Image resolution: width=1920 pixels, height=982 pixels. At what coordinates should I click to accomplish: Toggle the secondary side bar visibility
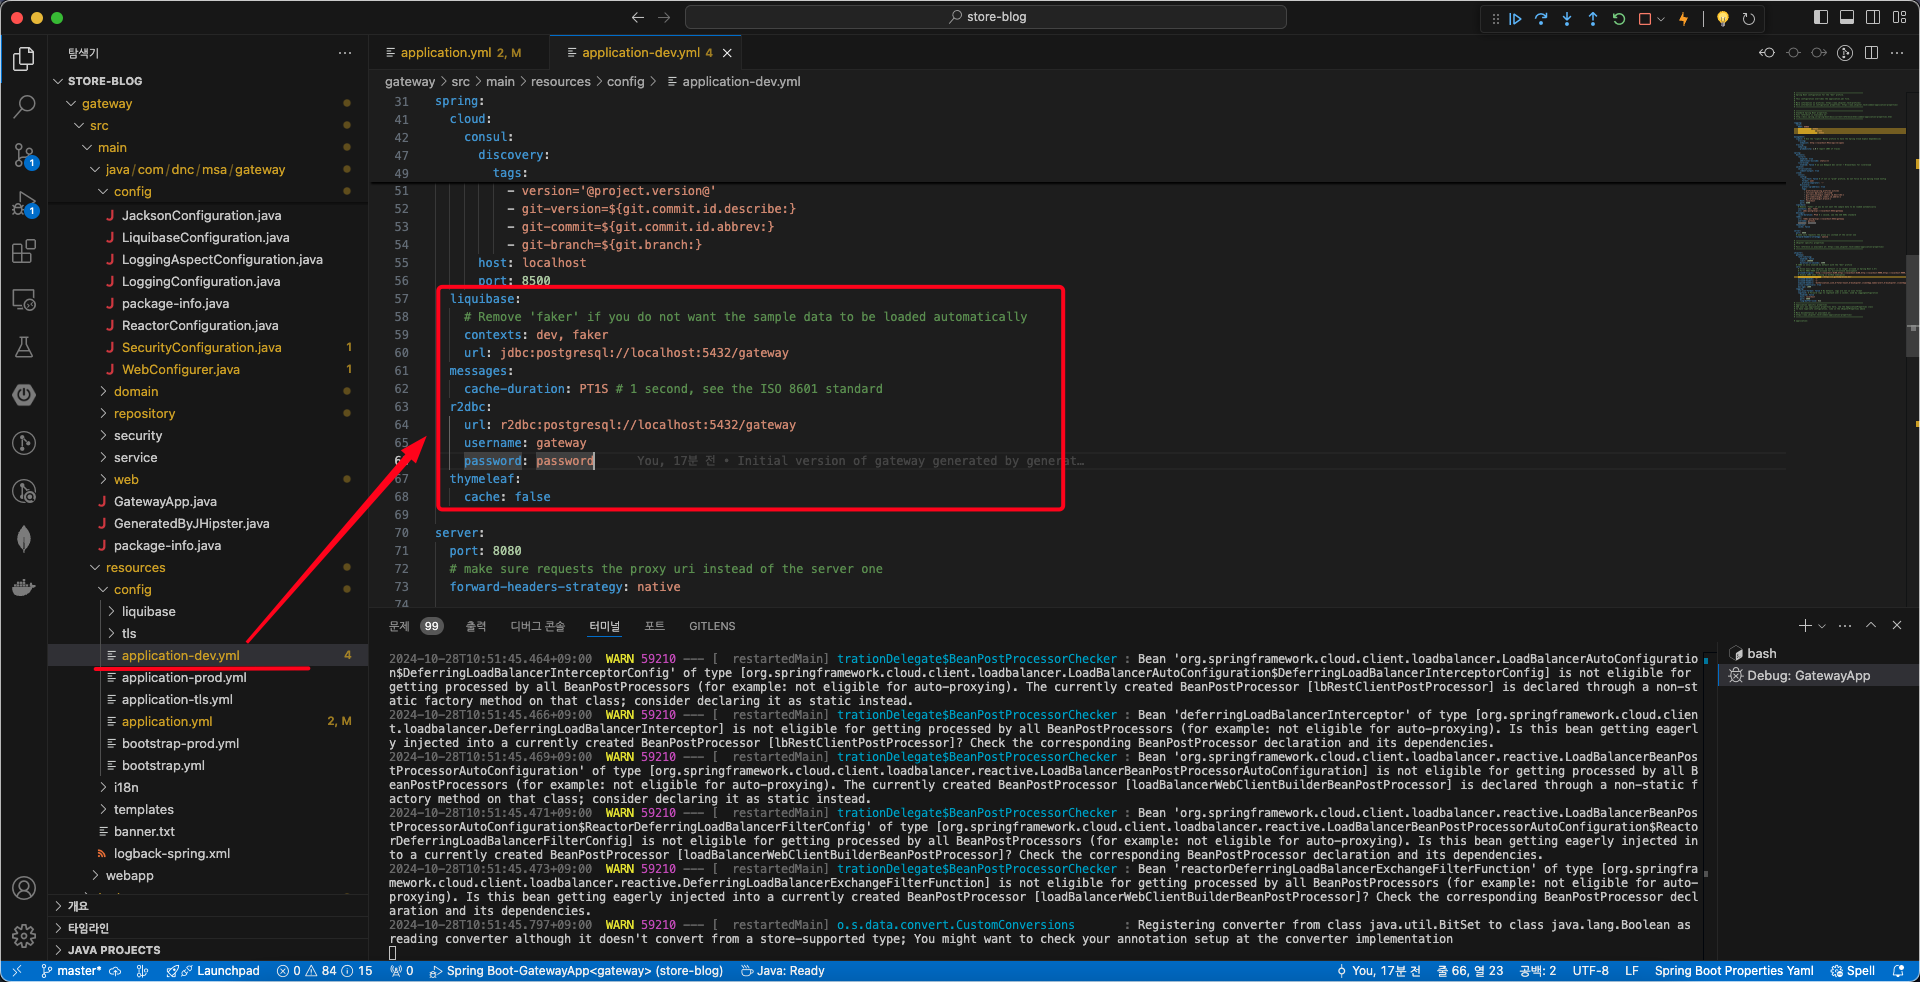coord(1873,17)
